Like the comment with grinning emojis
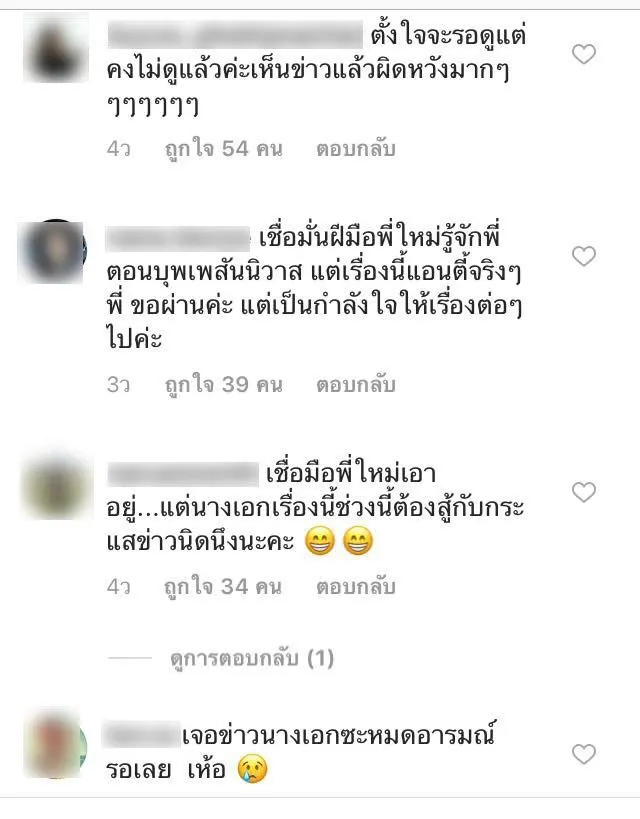Viewport: 640px width, 819px height. click(x=584, y=492)
